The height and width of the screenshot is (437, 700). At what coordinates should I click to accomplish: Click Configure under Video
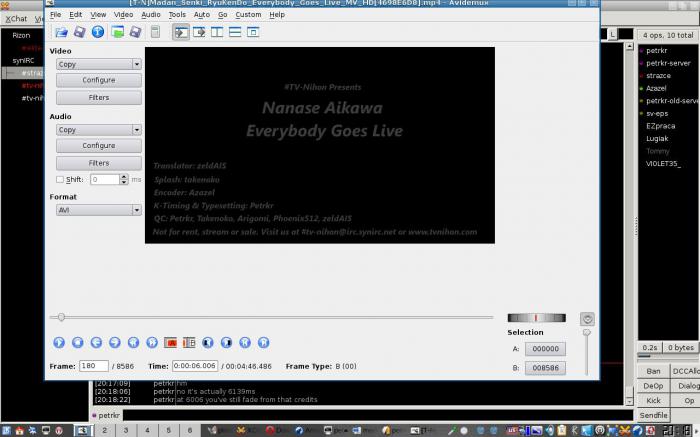click(99, 80)
